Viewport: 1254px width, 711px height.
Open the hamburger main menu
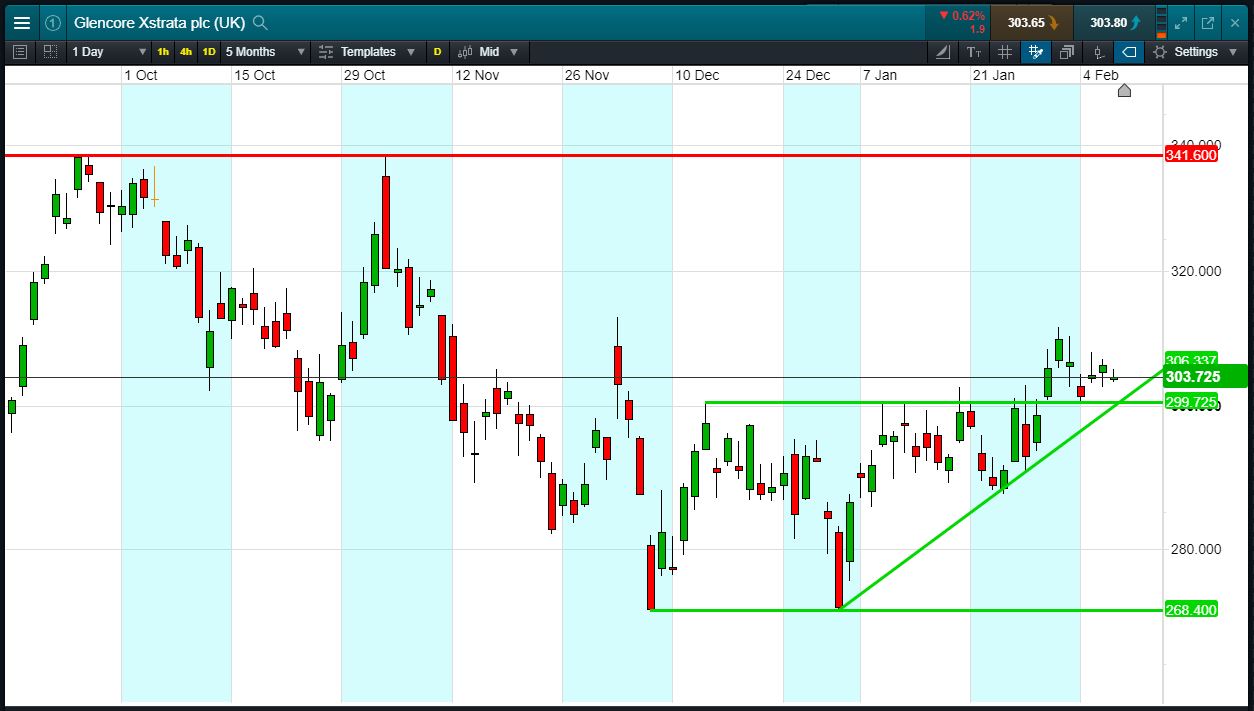click(x=22, y=22)
